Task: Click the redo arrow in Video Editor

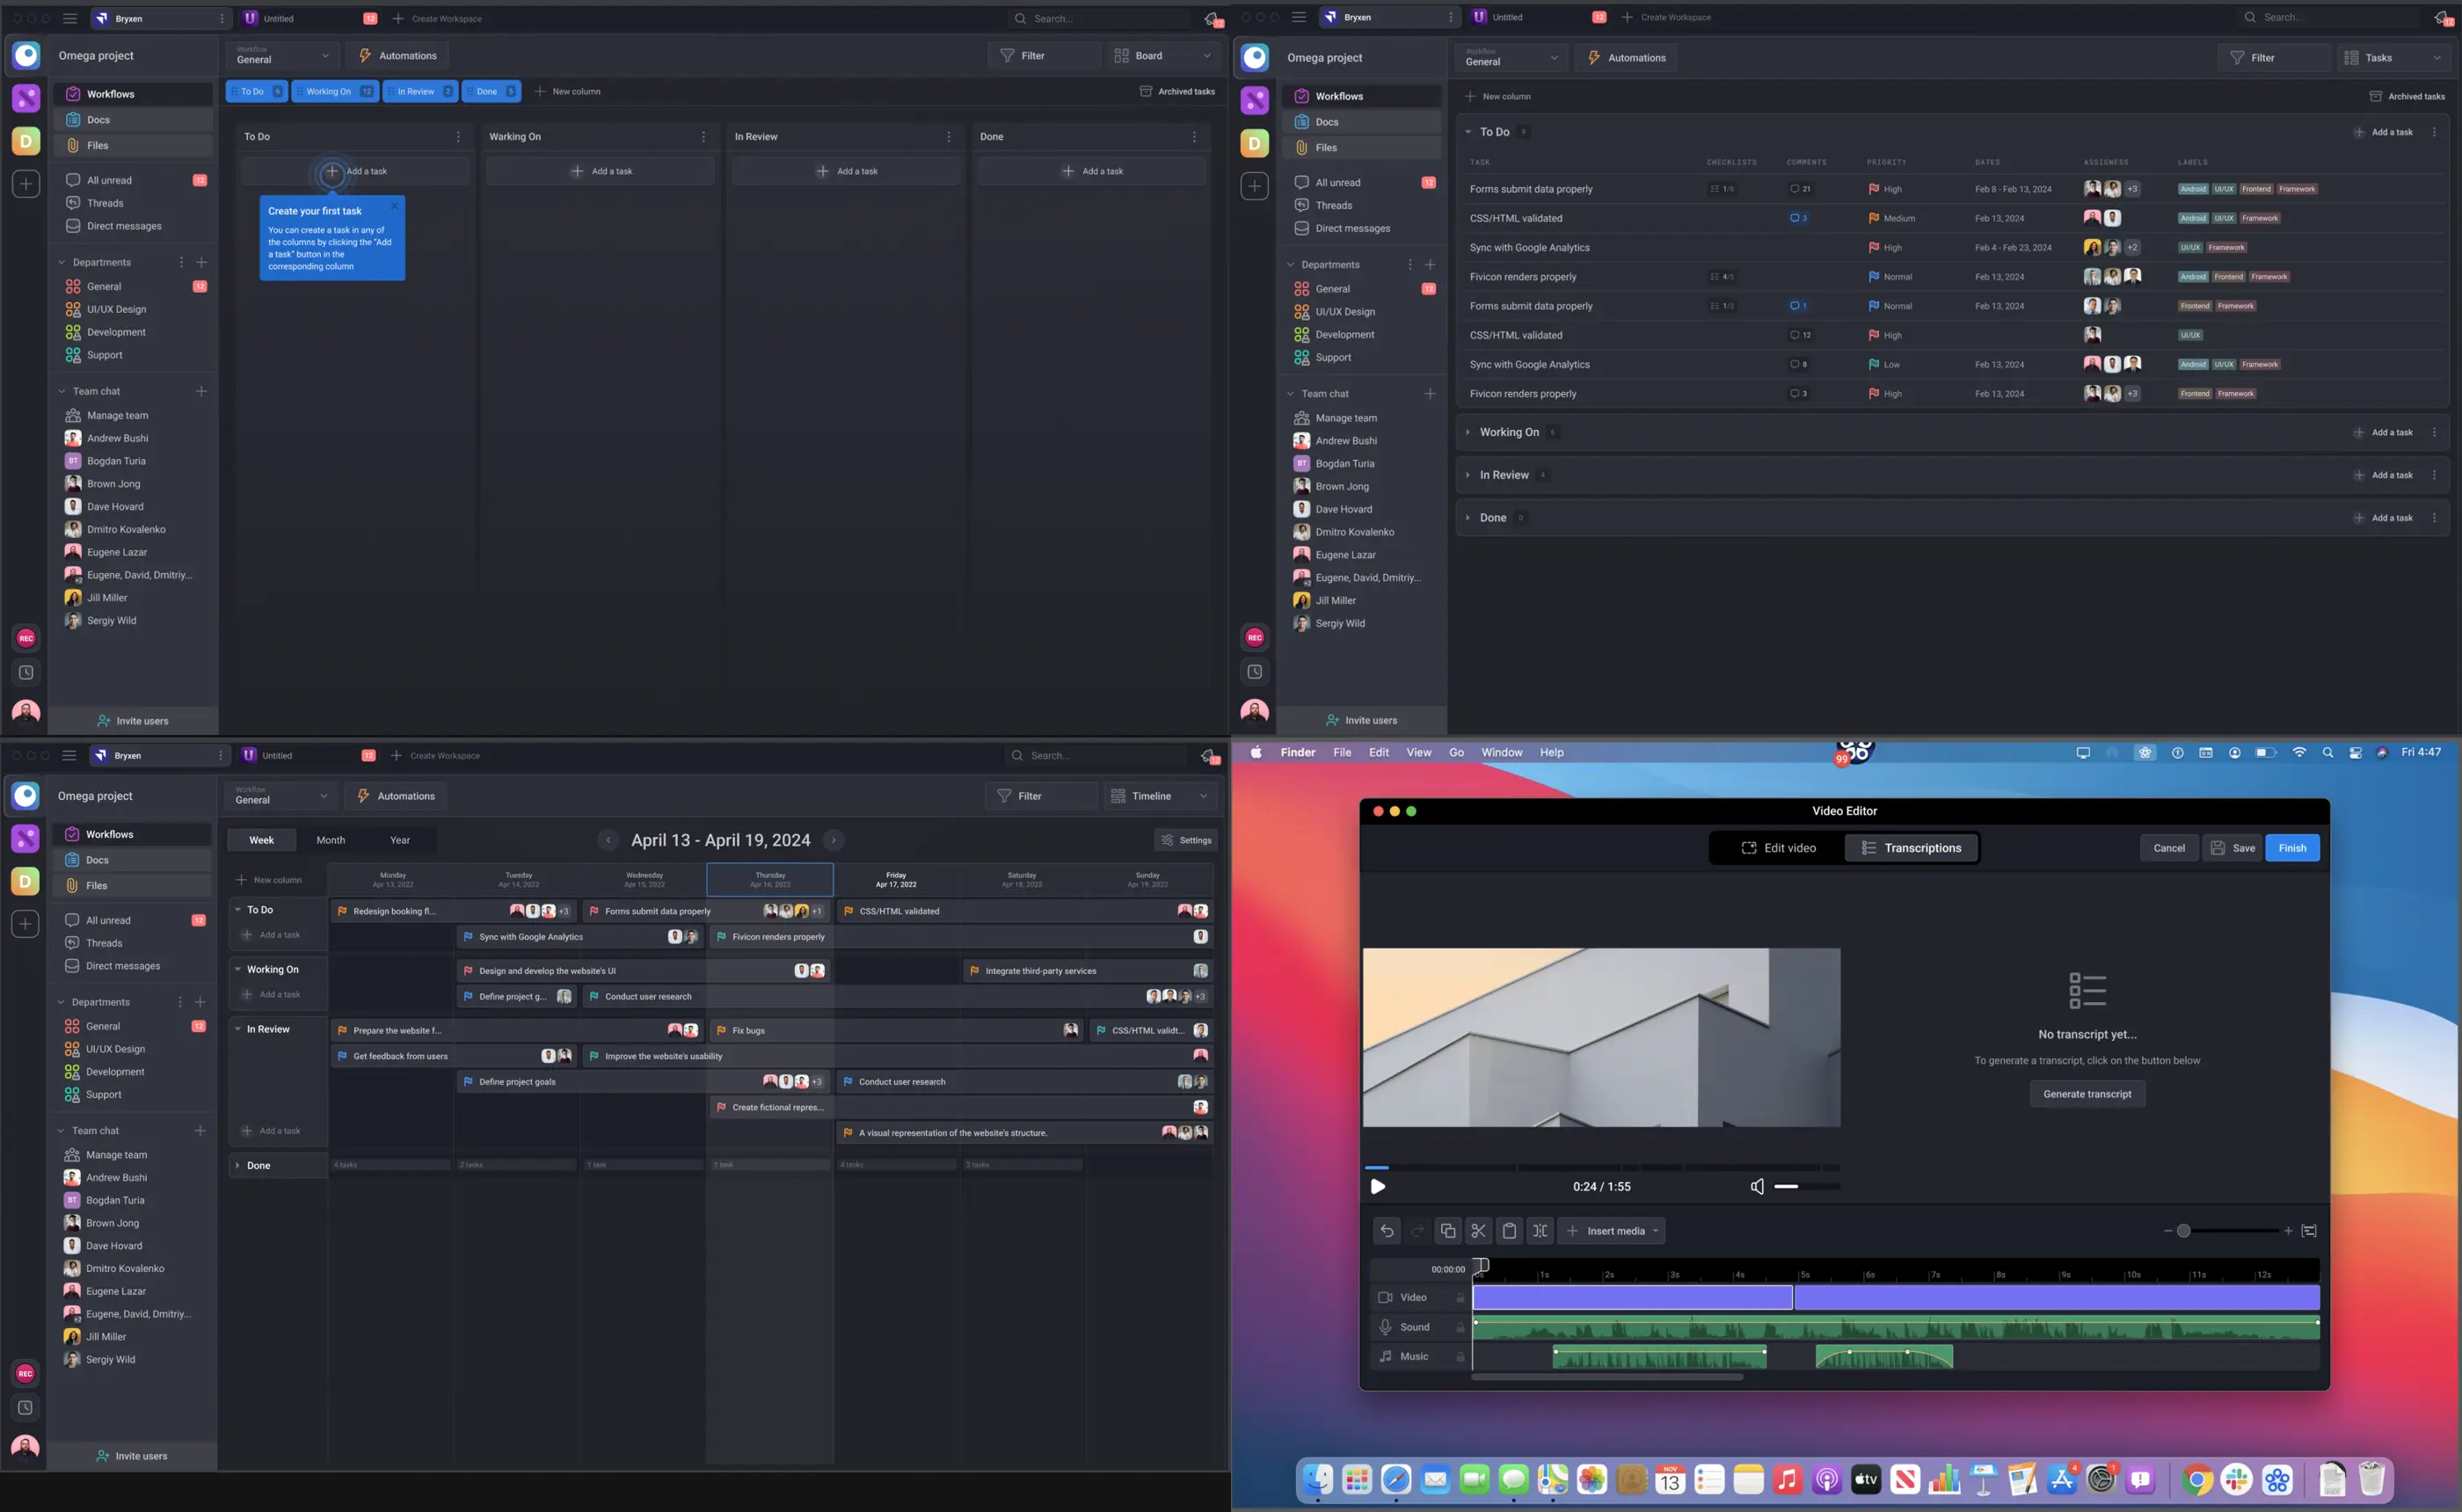Action: [x=1417, y=1231]
